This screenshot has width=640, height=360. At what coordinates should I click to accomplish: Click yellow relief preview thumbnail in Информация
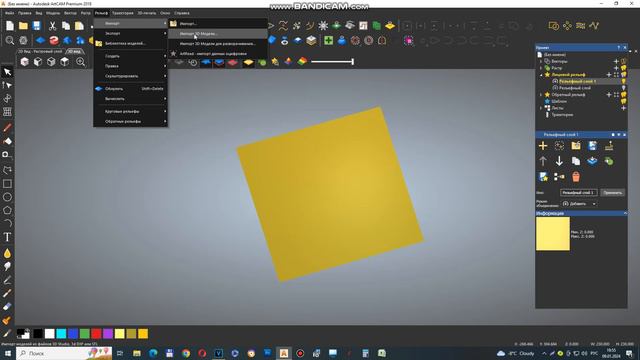pos(553,233)
